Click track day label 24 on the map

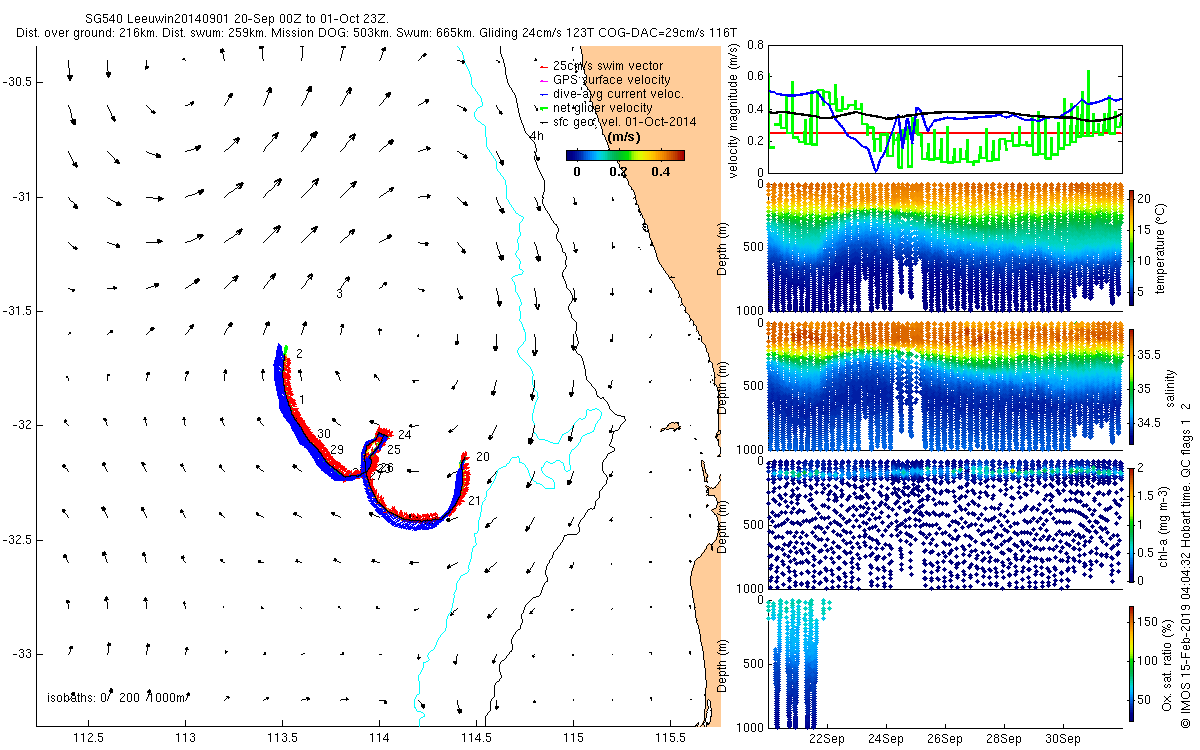404,435
